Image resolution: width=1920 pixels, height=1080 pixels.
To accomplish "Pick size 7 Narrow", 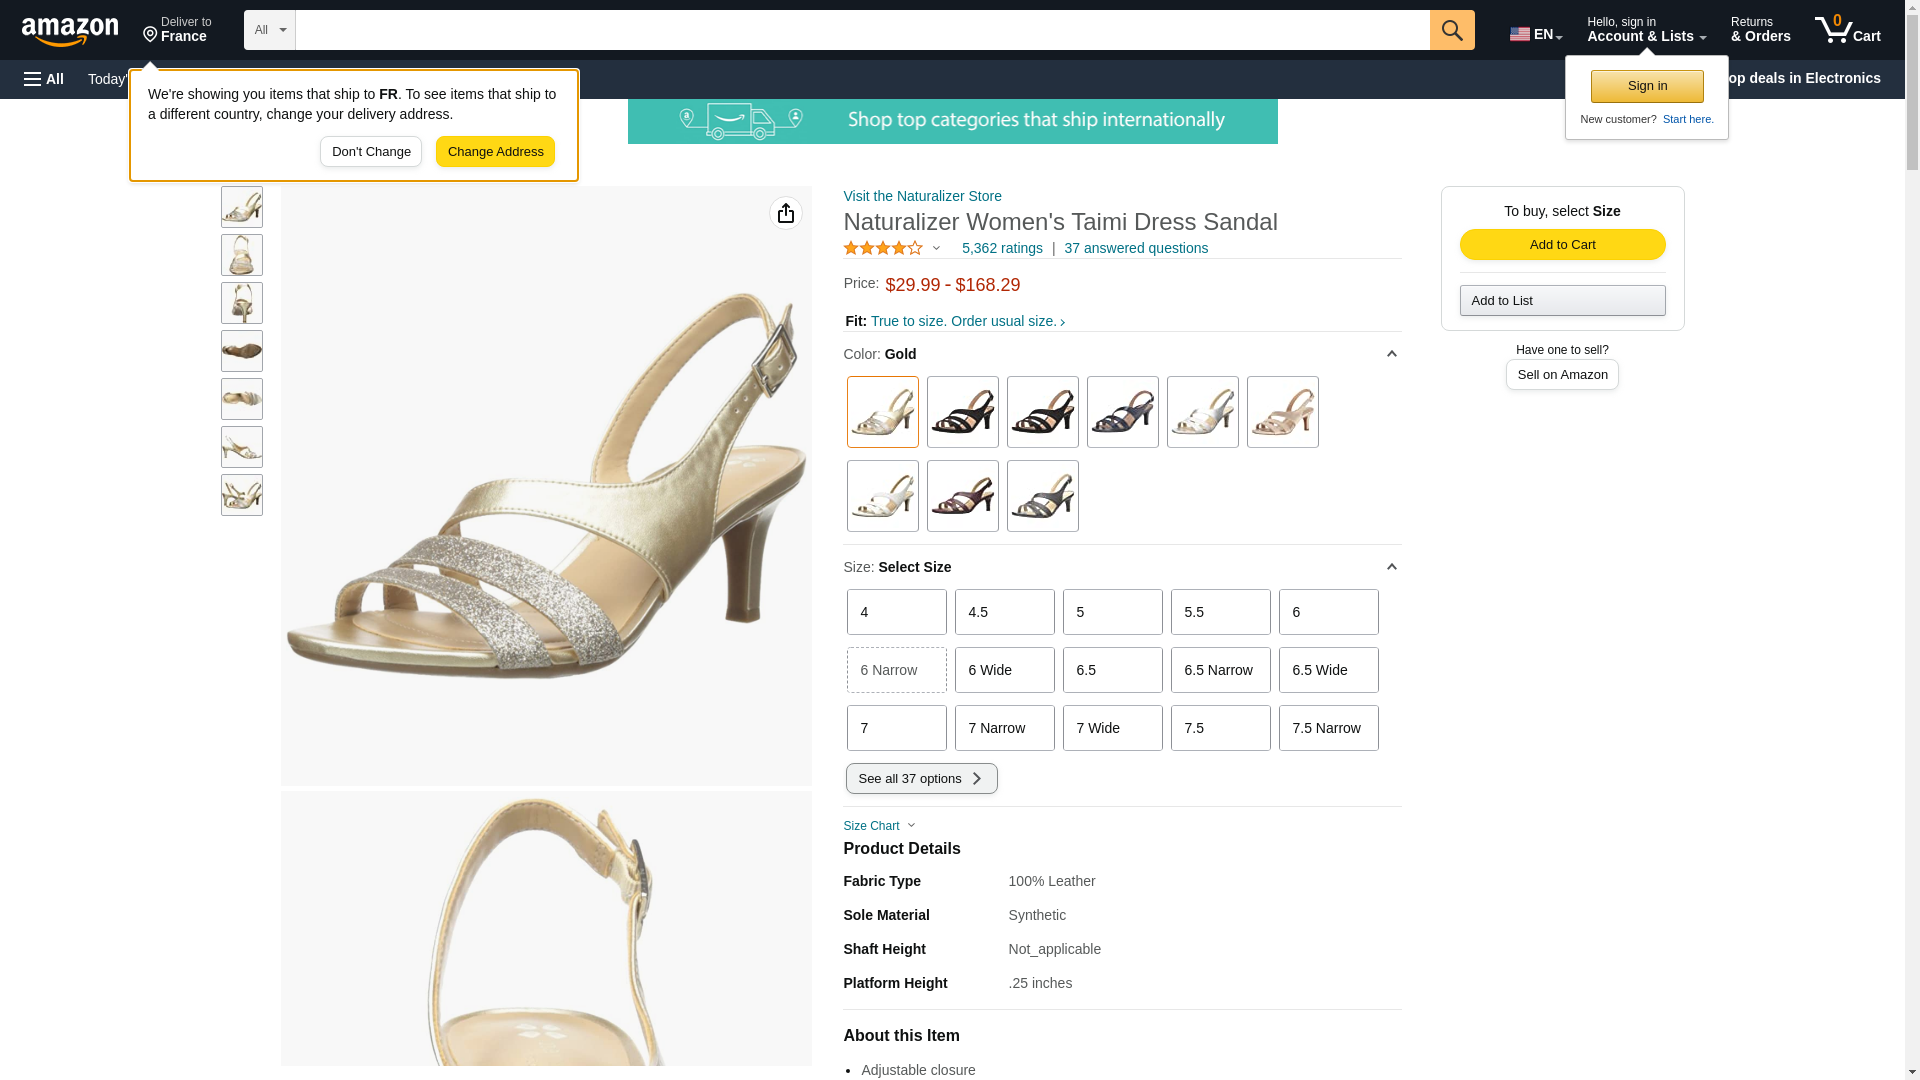I will point(1004,728).
